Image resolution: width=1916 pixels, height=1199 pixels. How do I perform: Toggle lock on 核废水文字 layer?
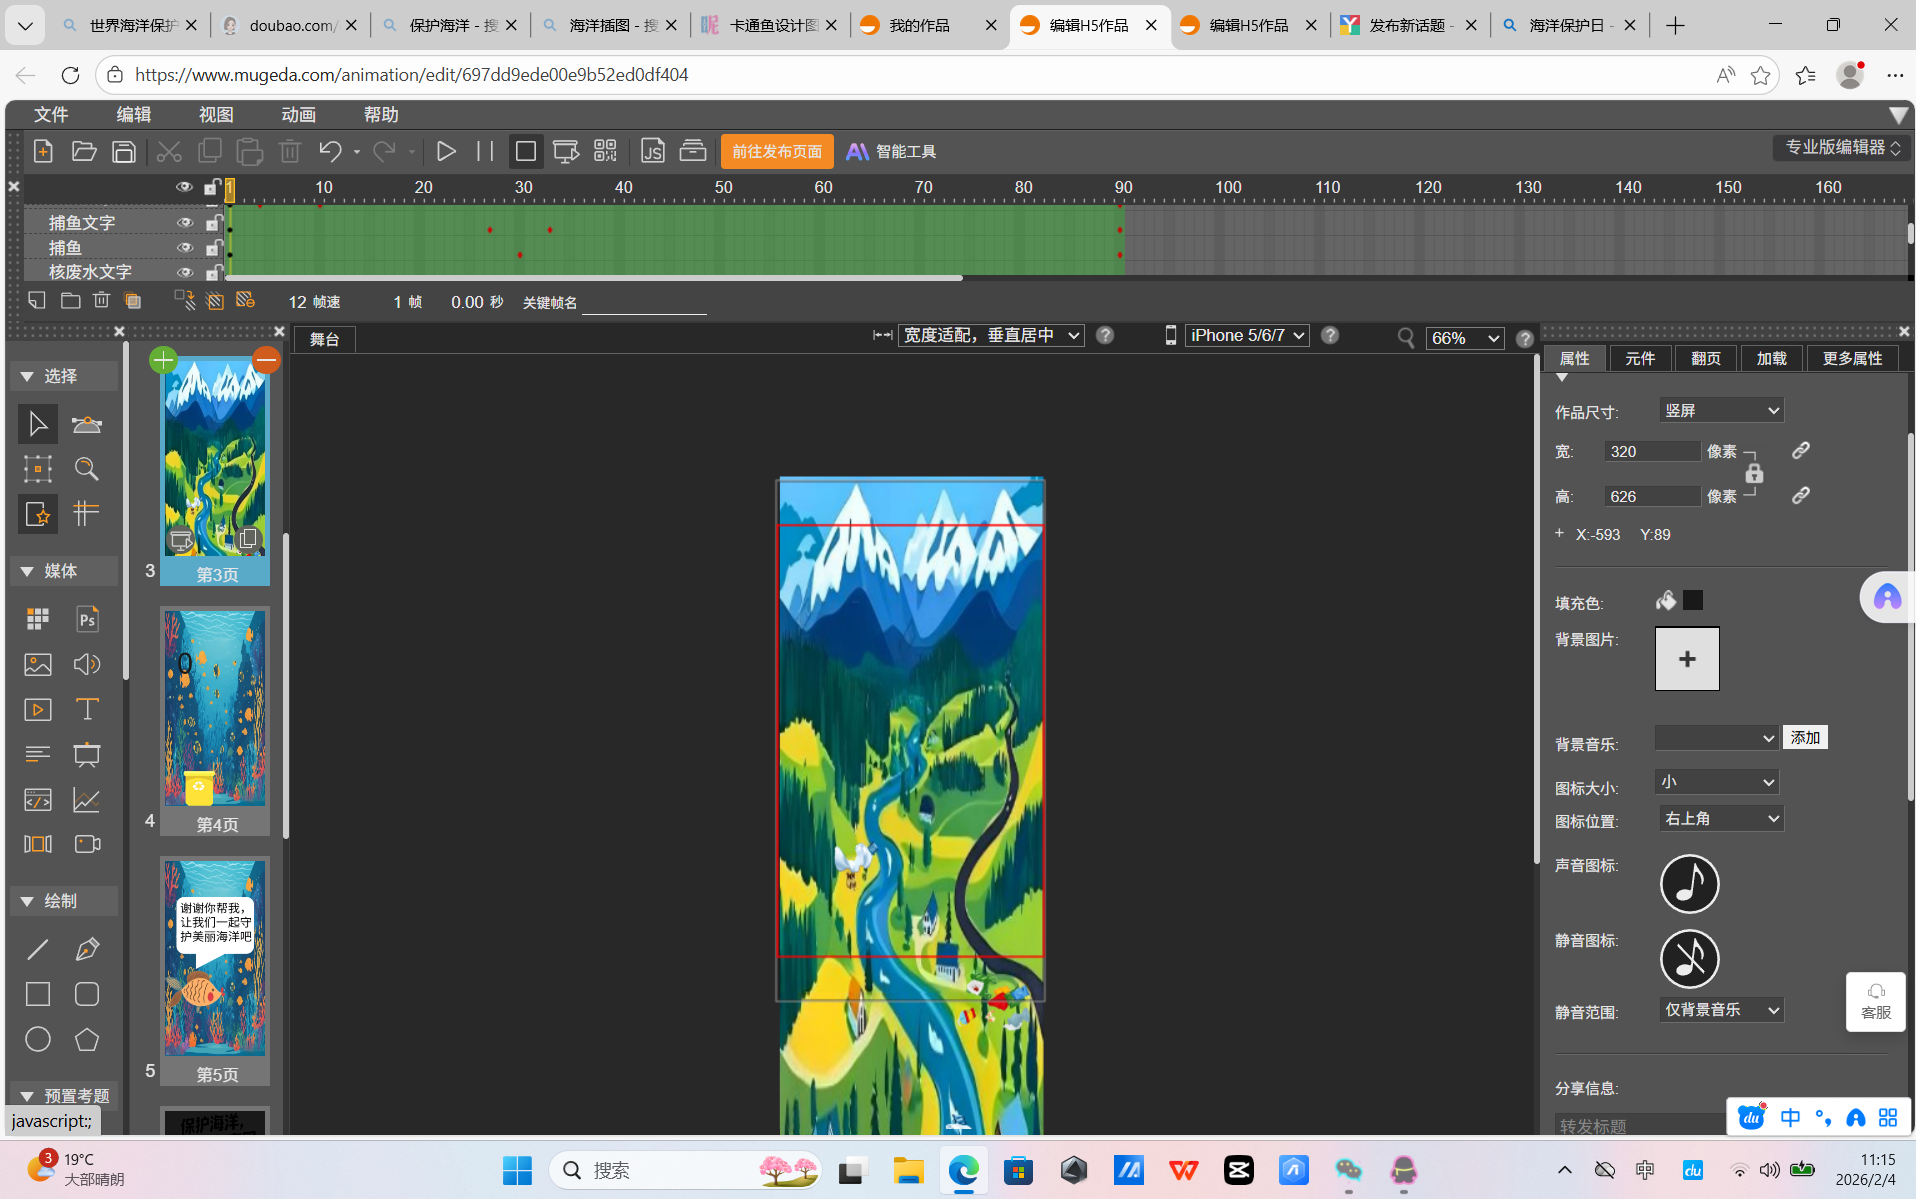click(212, 272)
